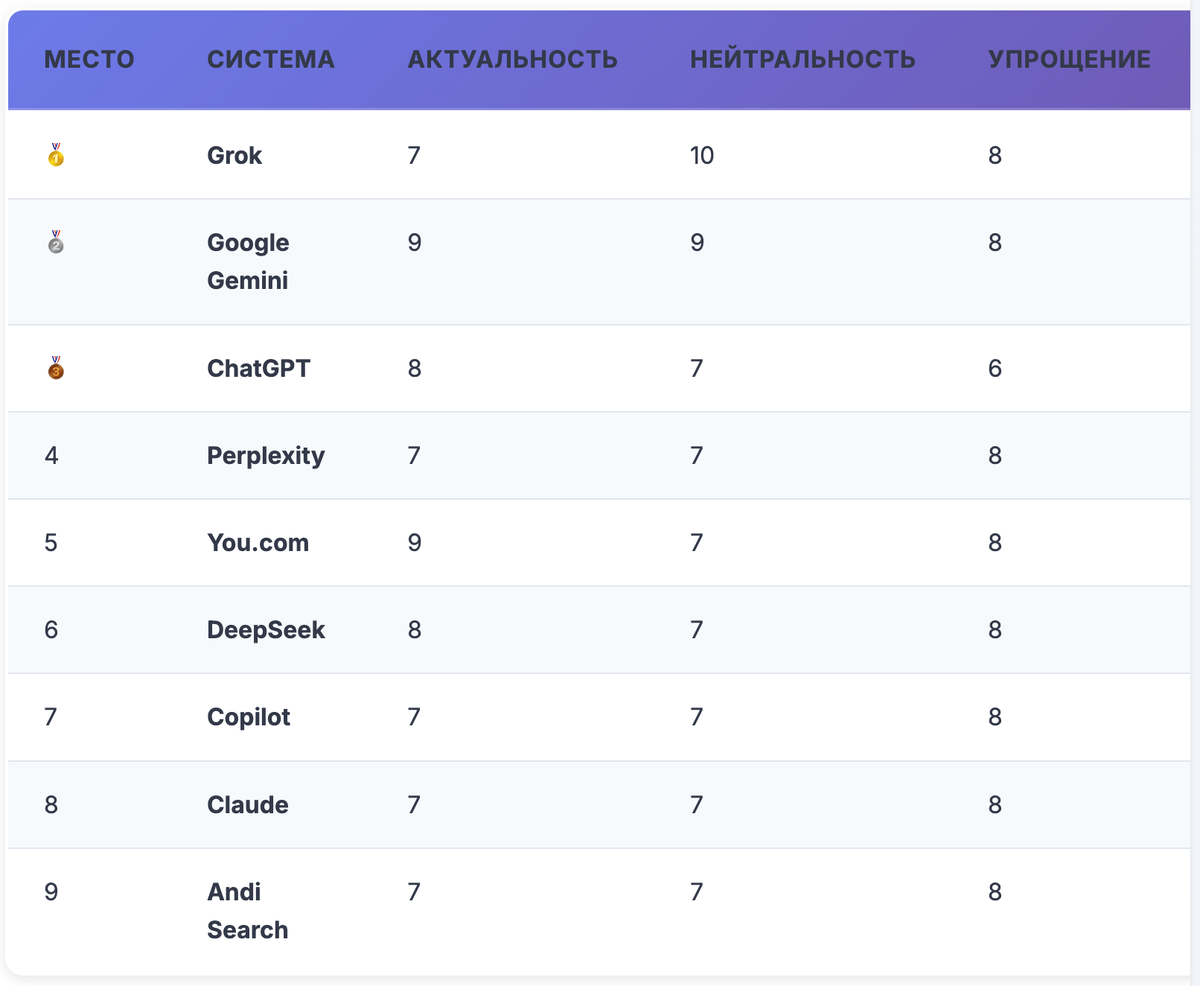Screen dimensions: 1200x986
Task: Select the Grok system name
Action: click(235, 155)
